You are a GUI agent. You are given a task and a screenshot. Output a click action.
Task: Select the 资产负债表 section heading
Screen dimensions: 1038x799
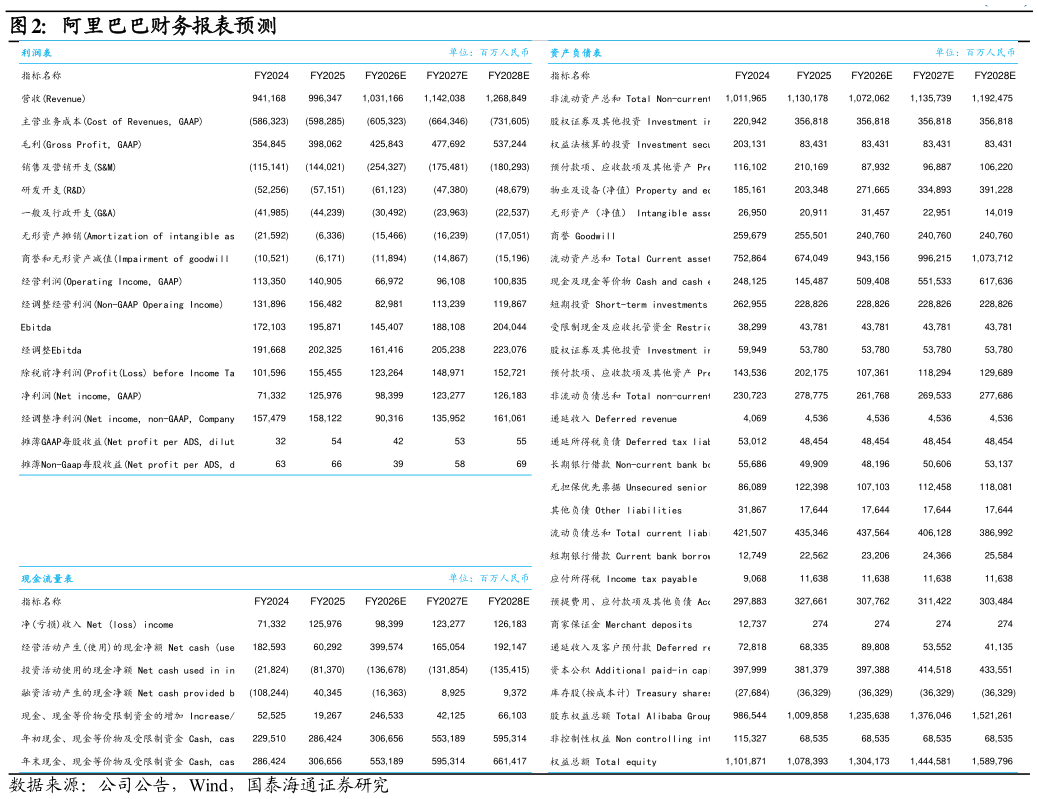pyautogui.click(x=576, y=53)
